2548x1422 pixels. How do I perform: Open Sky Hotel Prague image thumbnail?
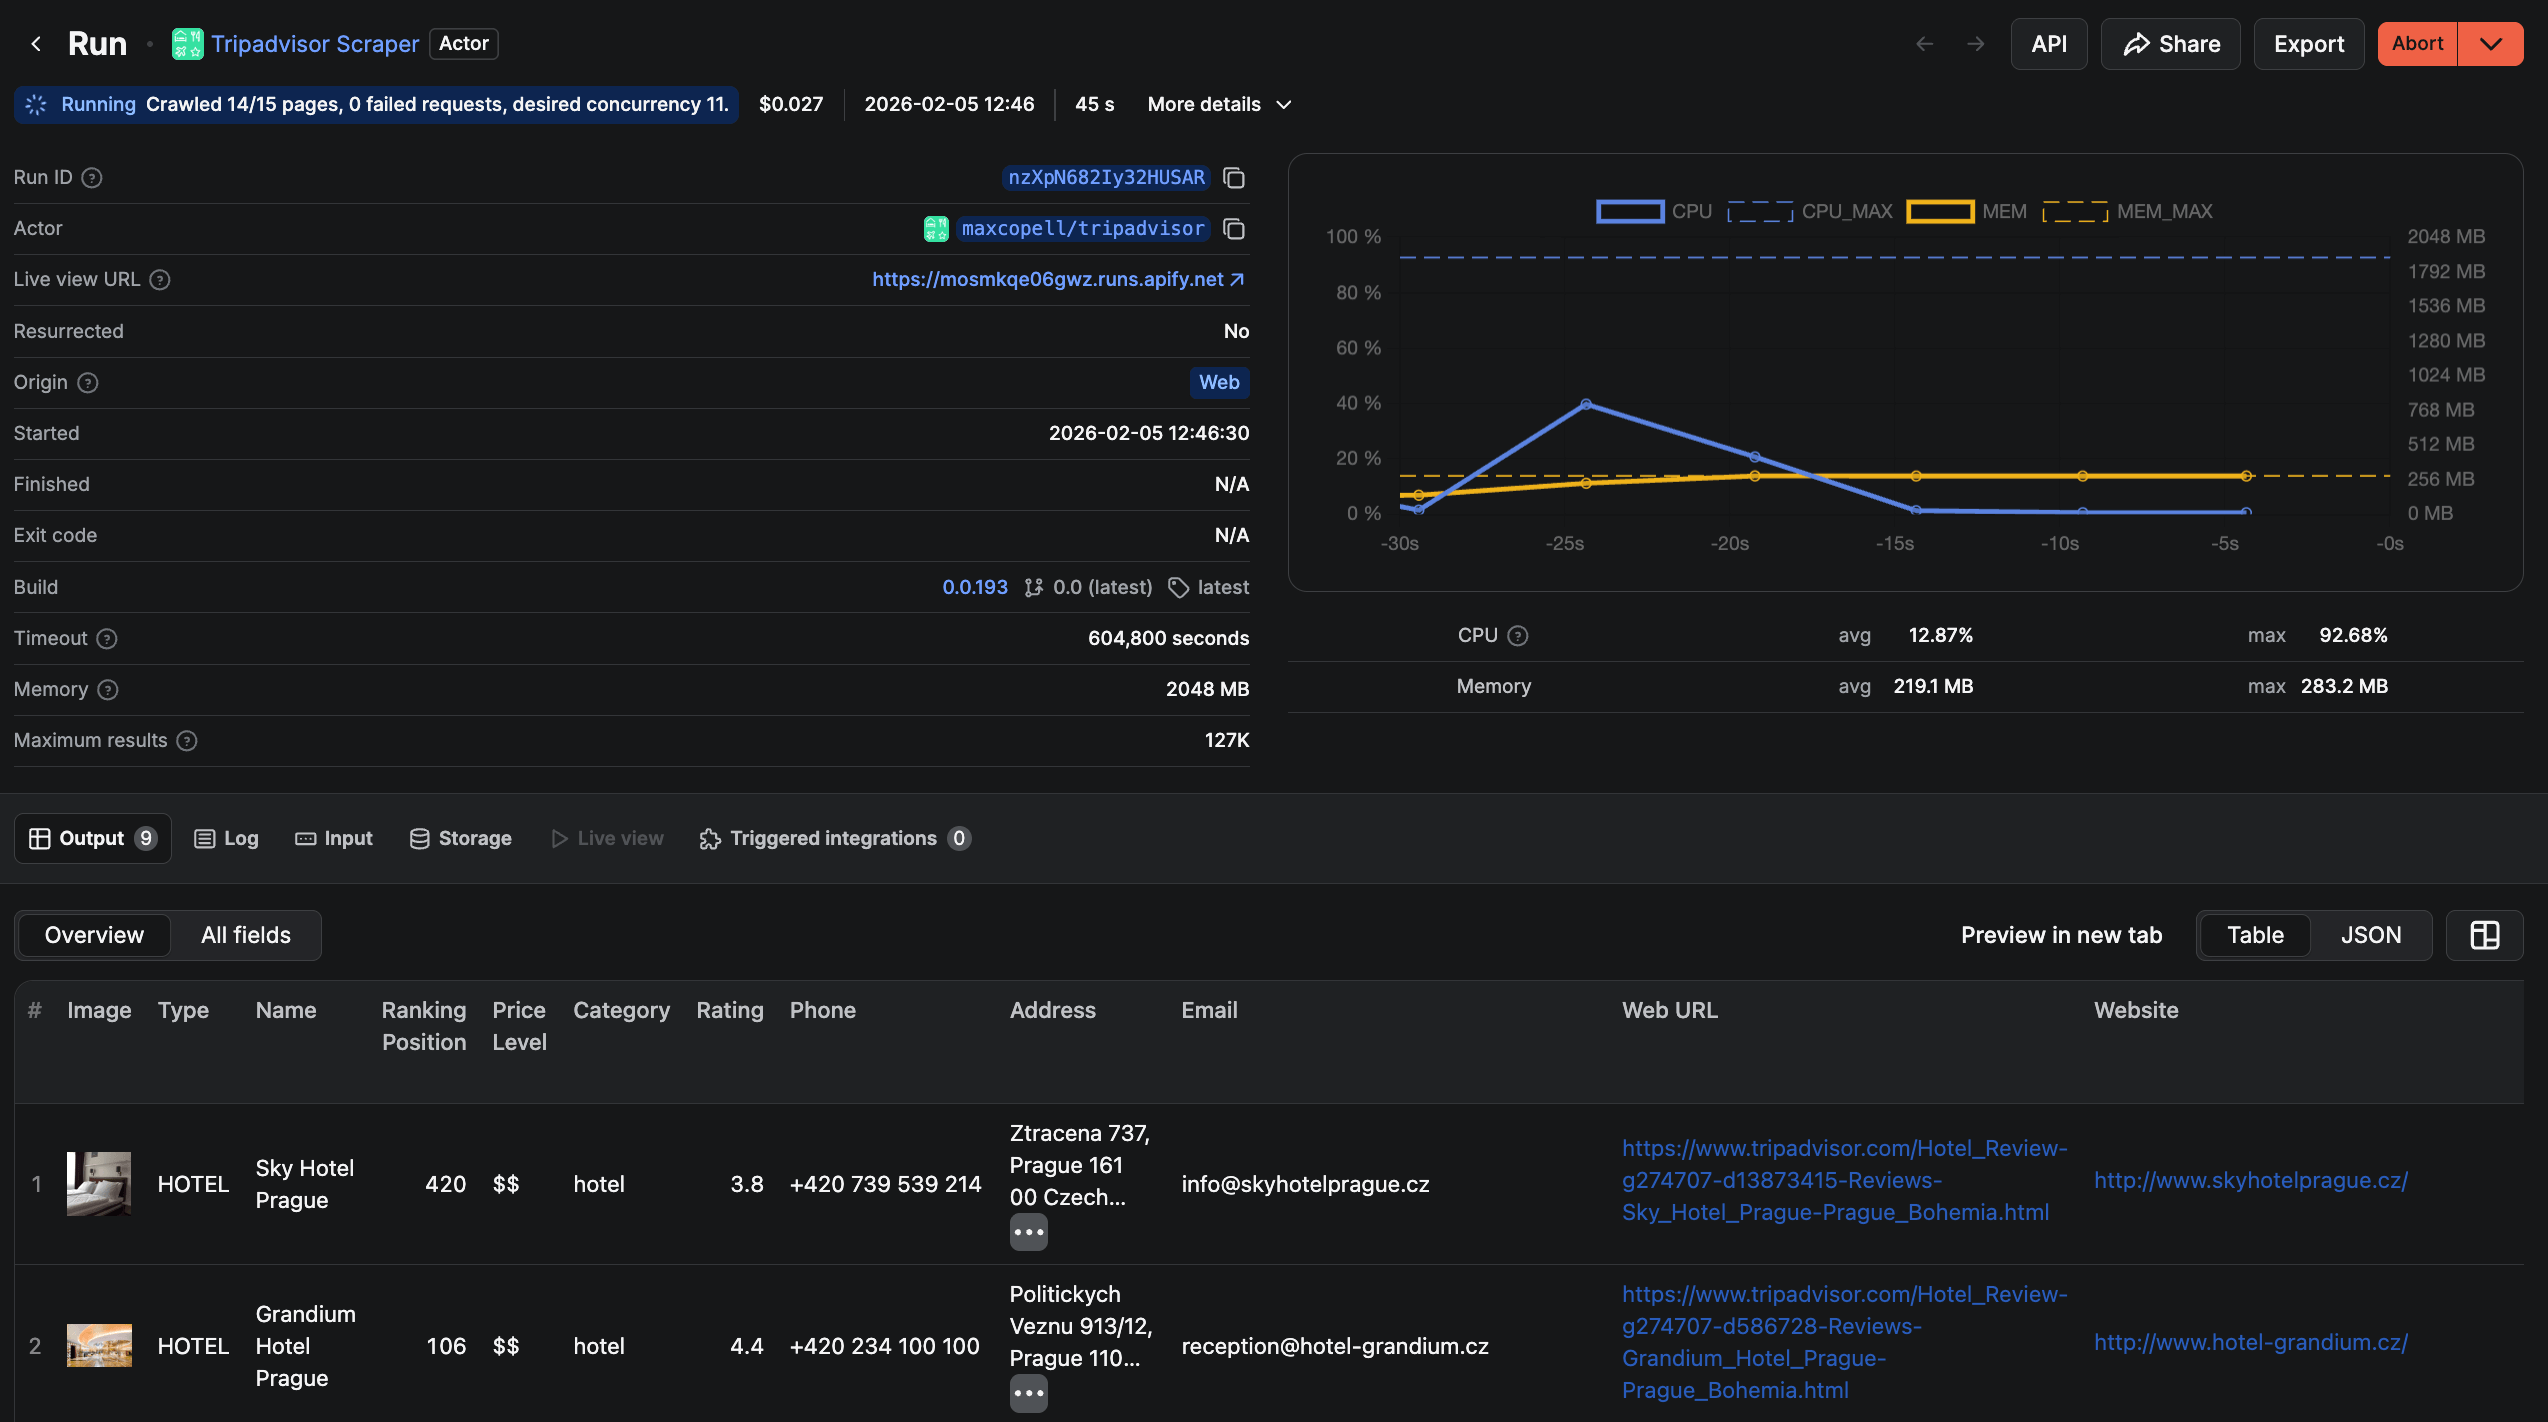[99, 1184]
